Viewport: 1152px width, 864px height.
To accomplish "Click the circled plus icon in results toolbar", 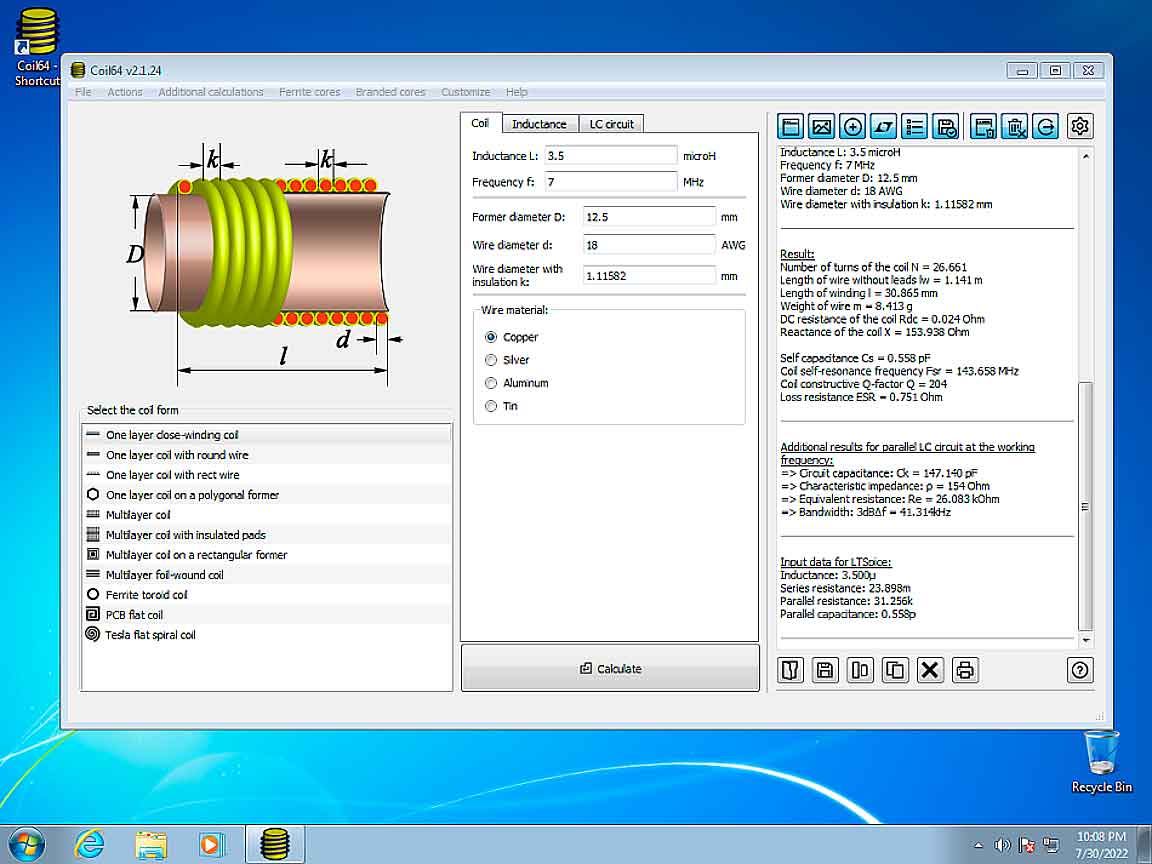I will (x=852, y=126).
